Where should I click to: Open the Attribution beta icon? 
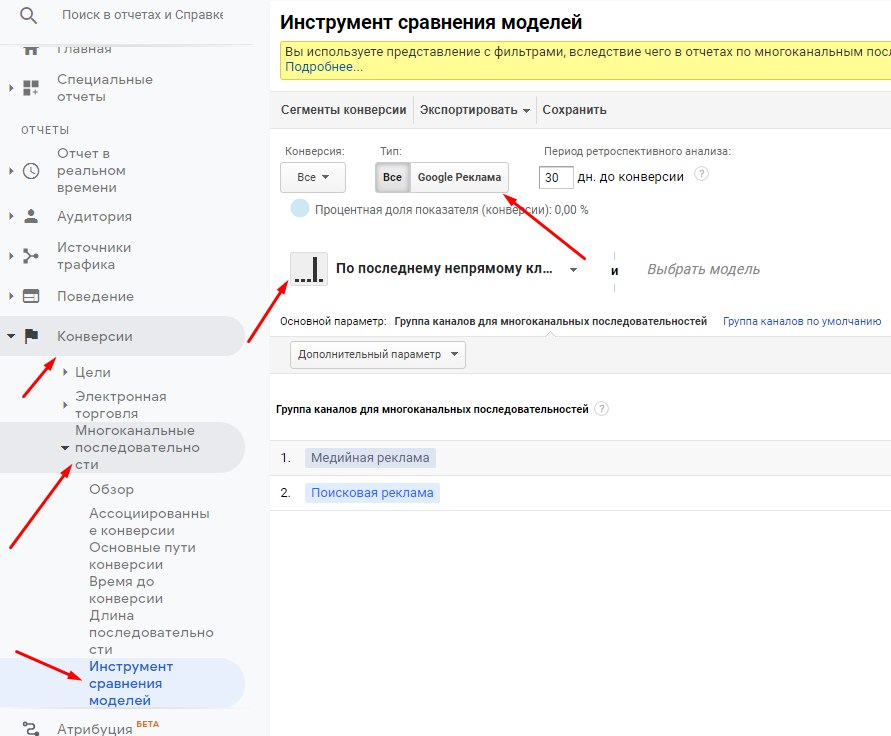click(31, 729)
